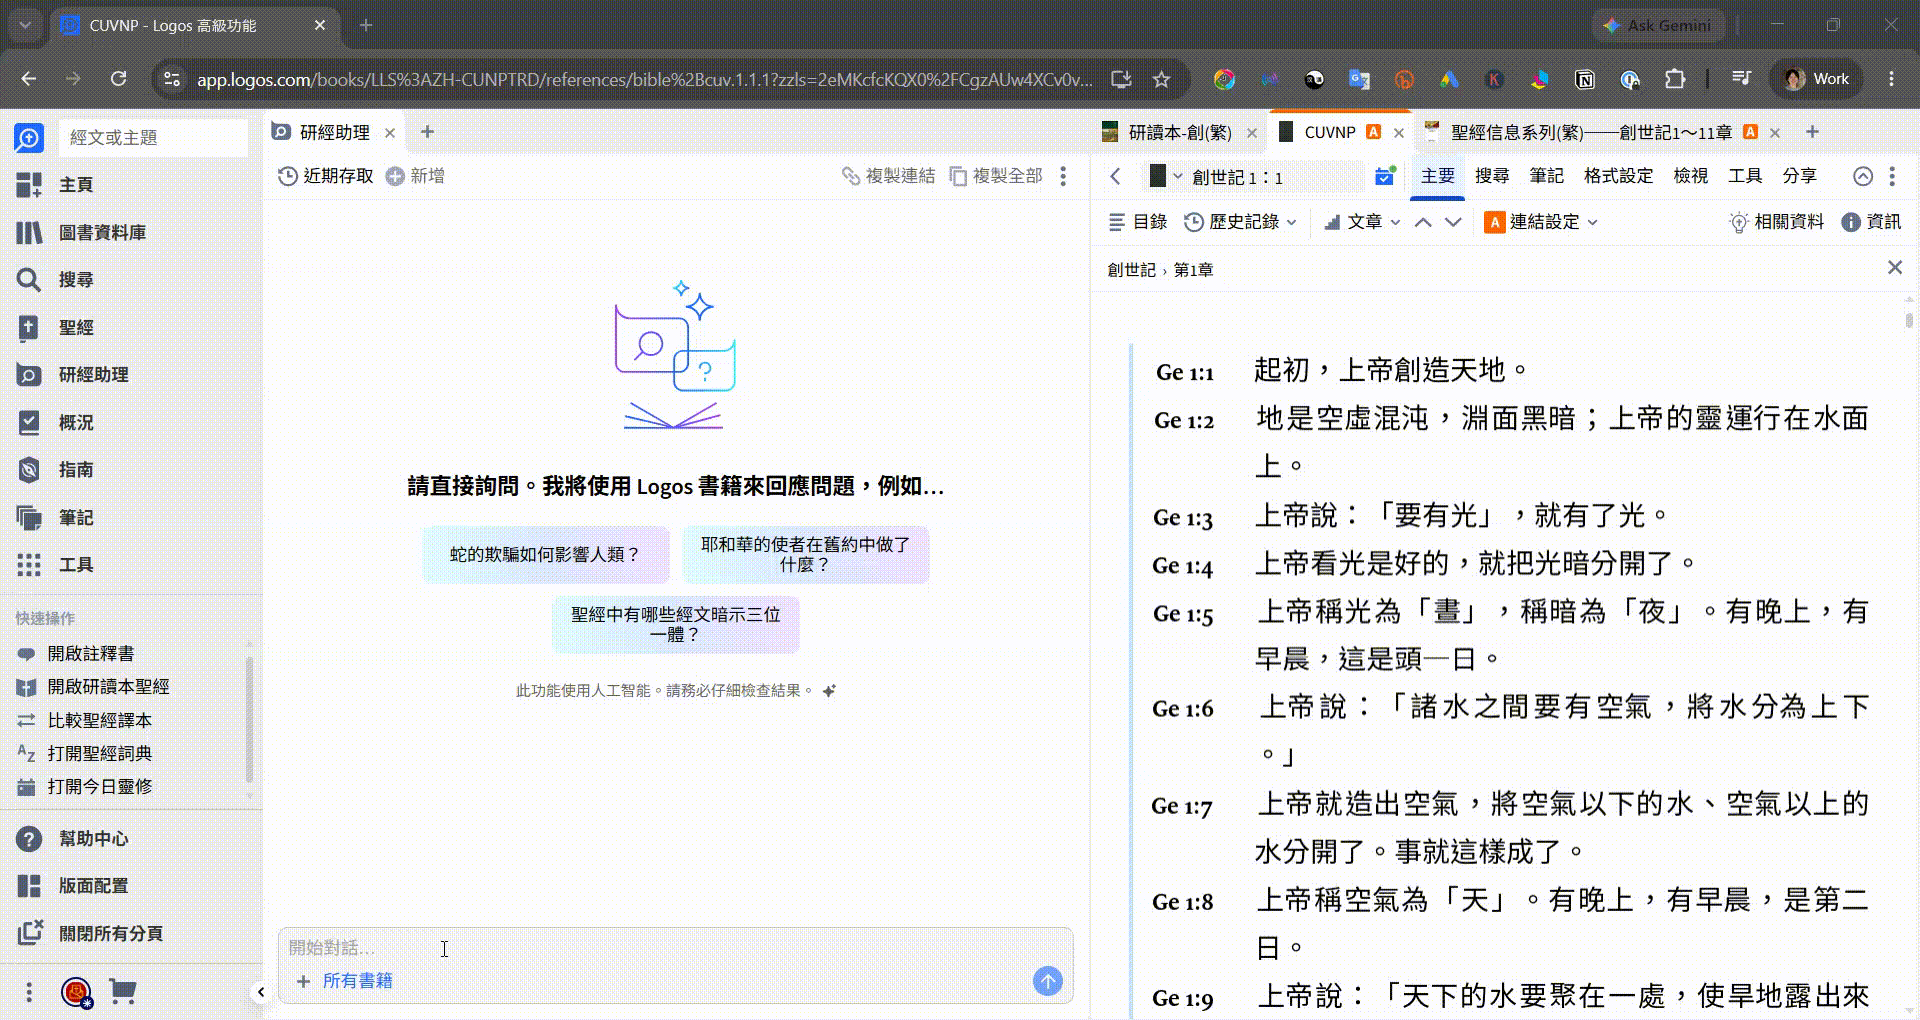Viewport: 1920px width, 1020px height.
Task: Choose suggestion 聖經中有哪些經文暗示三位一體？
Action: coord(675,625)
